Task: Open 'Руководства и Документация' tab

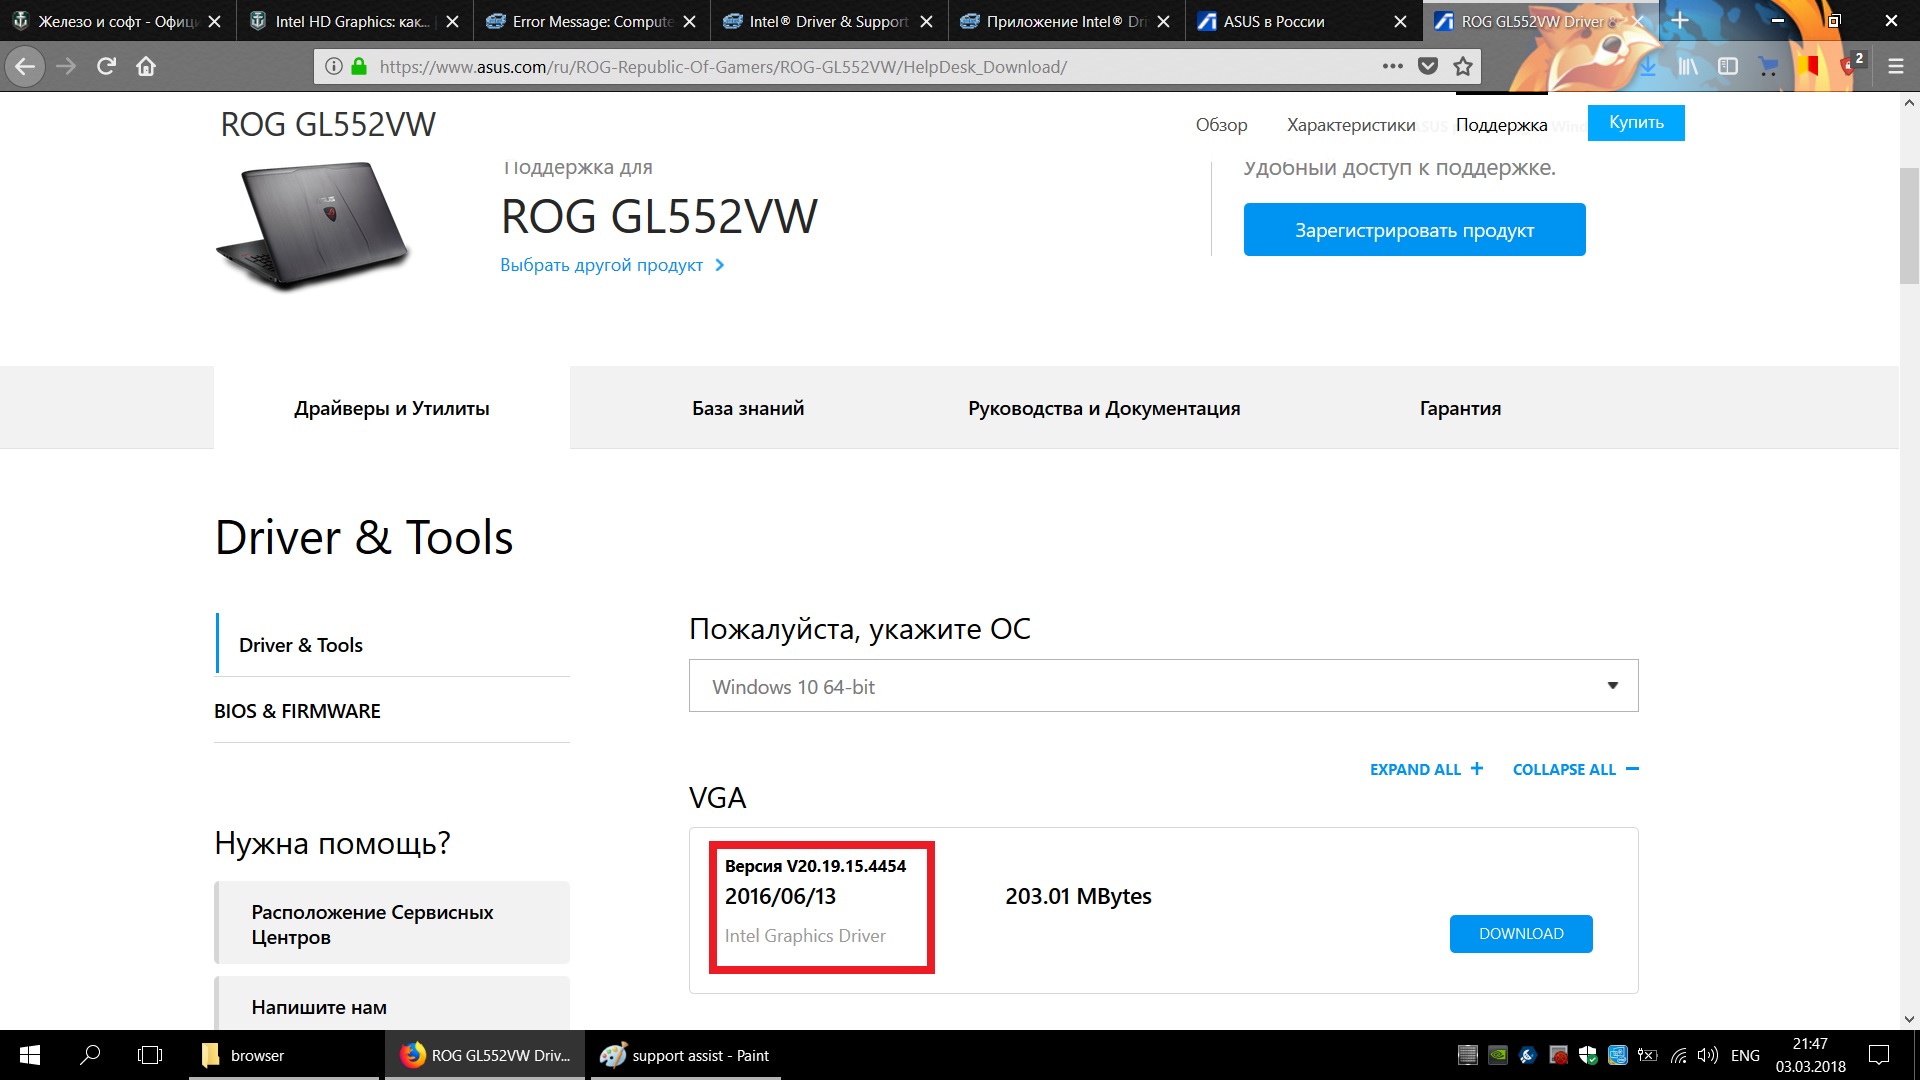Action: tap(1104, 408)
